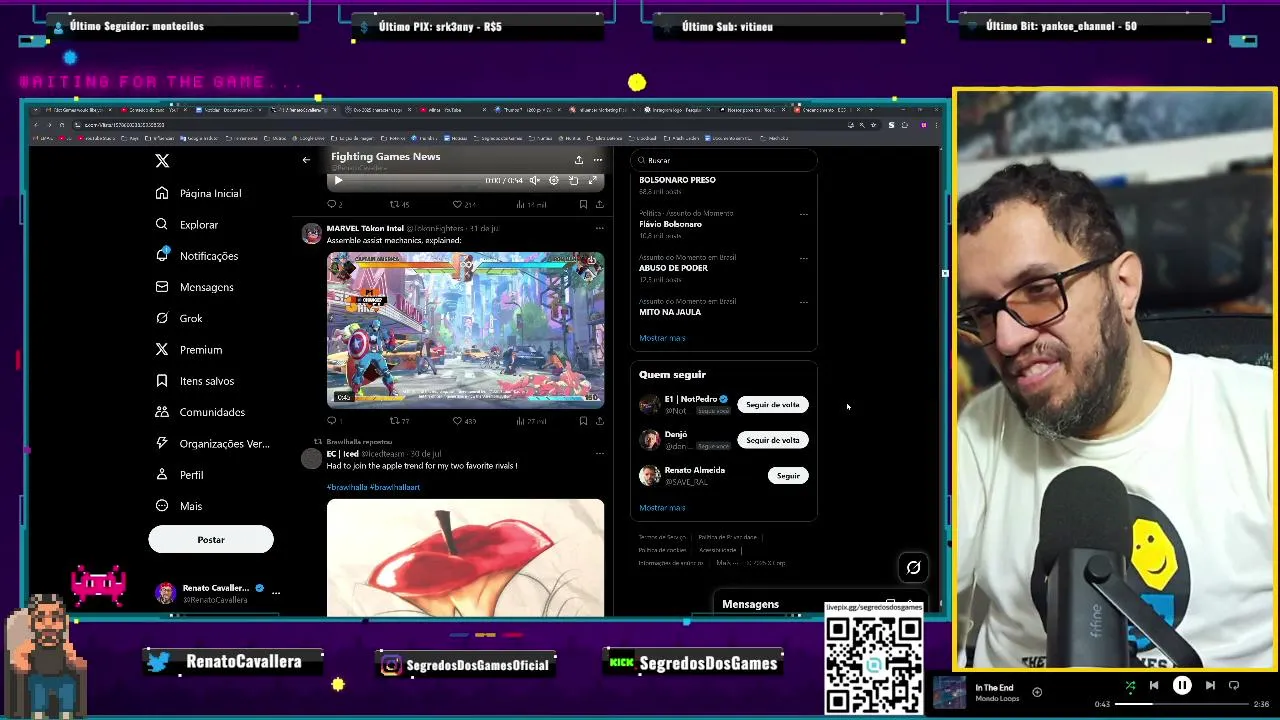Reply to the MARVEL Tōkon Intel post
1280x720 pixels.
pos(334,421)
